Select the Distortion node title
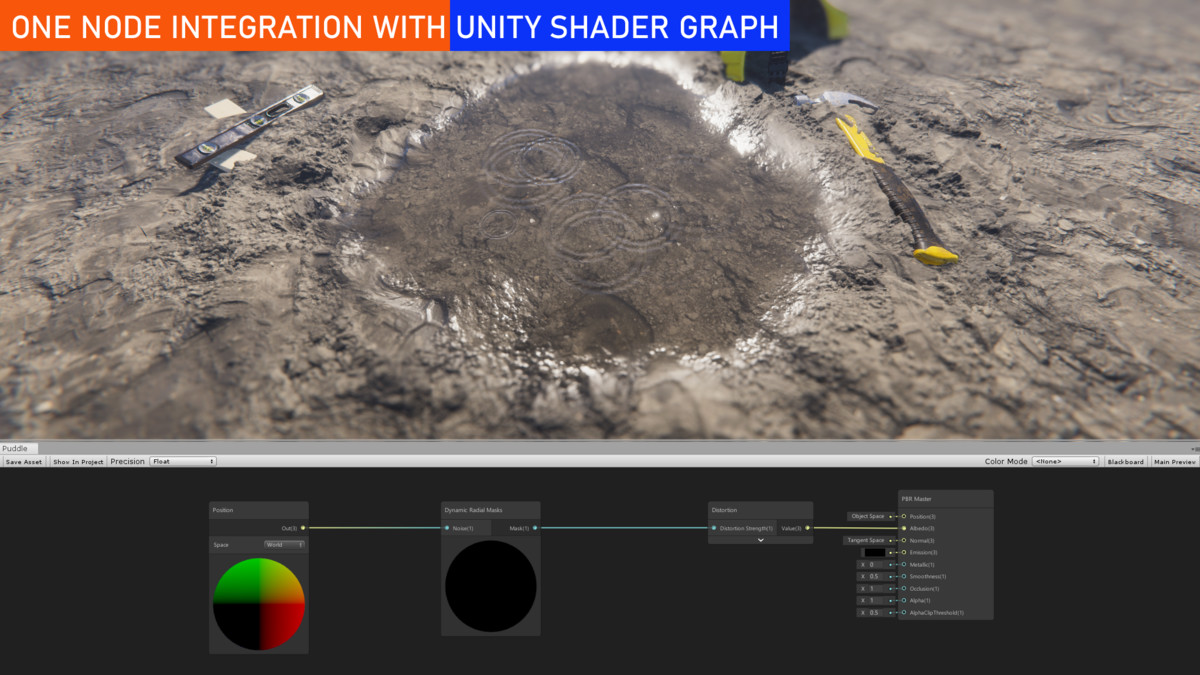The image size is (1200, 675). pyautogui.click(x=724, y=510)
